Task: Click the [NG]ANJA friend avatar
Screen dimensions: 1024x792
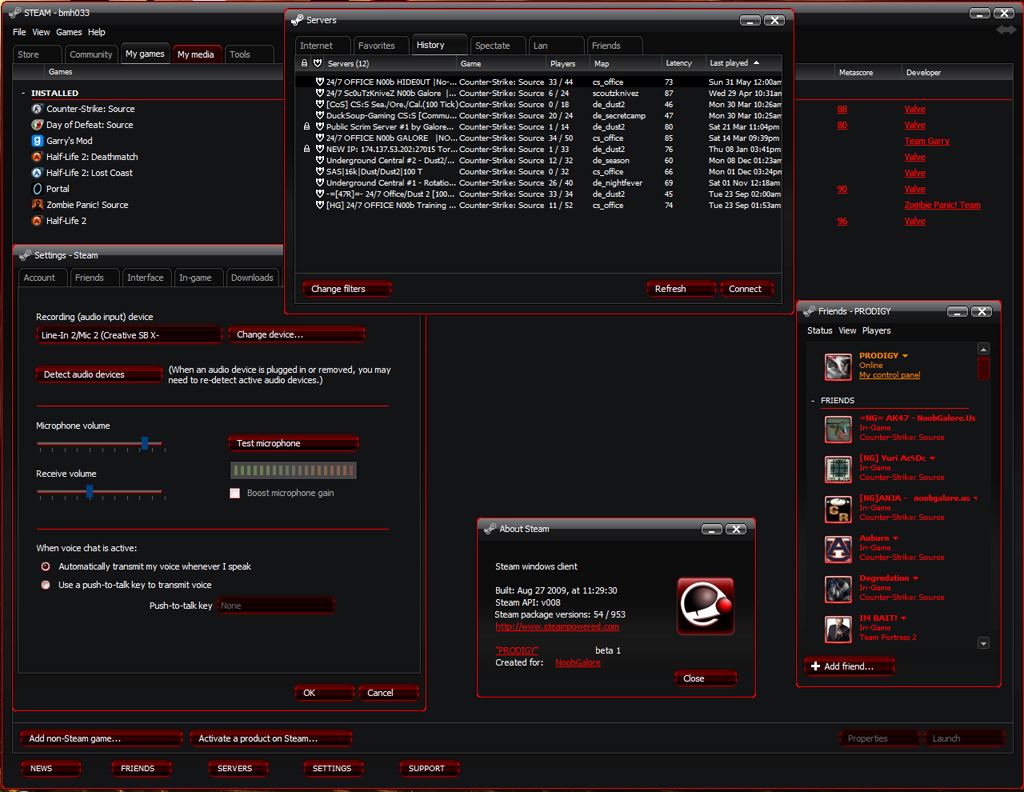Action: 838,509
